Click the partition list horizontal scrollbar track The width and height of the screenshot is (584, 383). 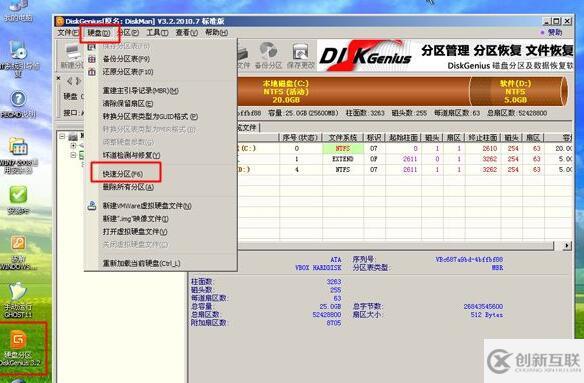coord(396,246)
